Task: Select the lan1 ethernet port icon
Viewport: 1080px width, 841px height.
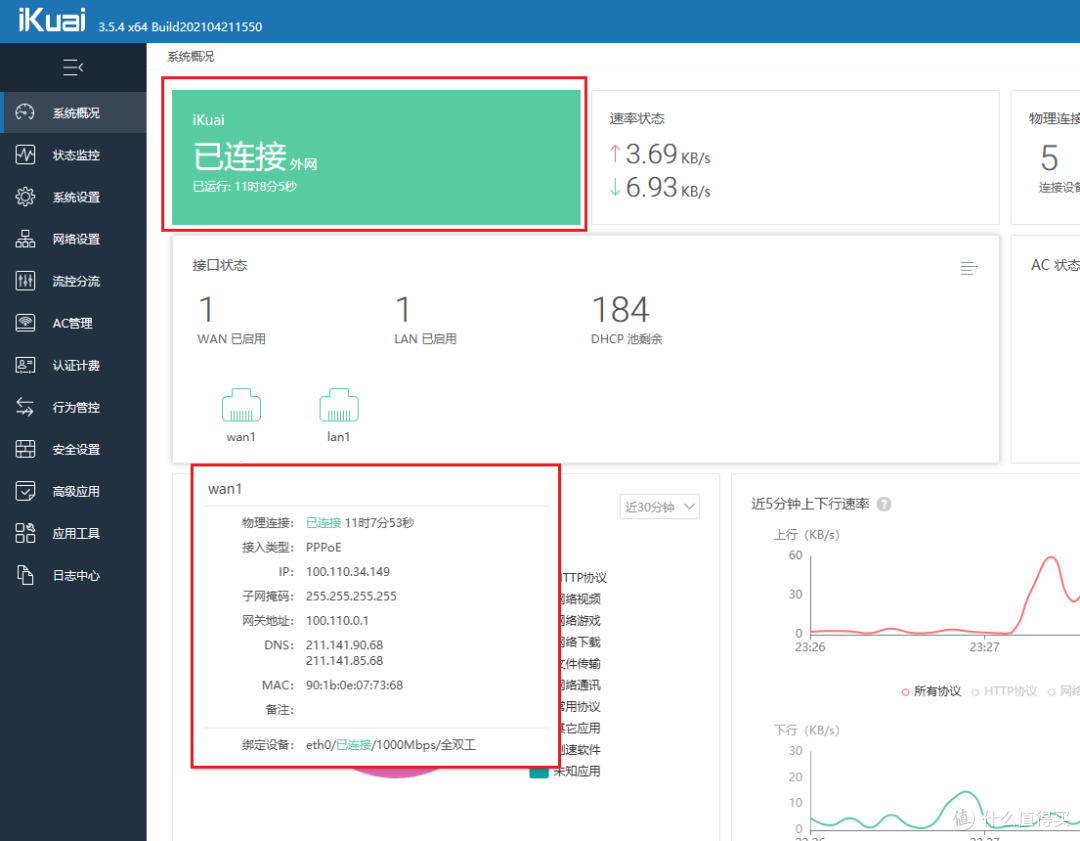Action: click(x=339, y=407)
